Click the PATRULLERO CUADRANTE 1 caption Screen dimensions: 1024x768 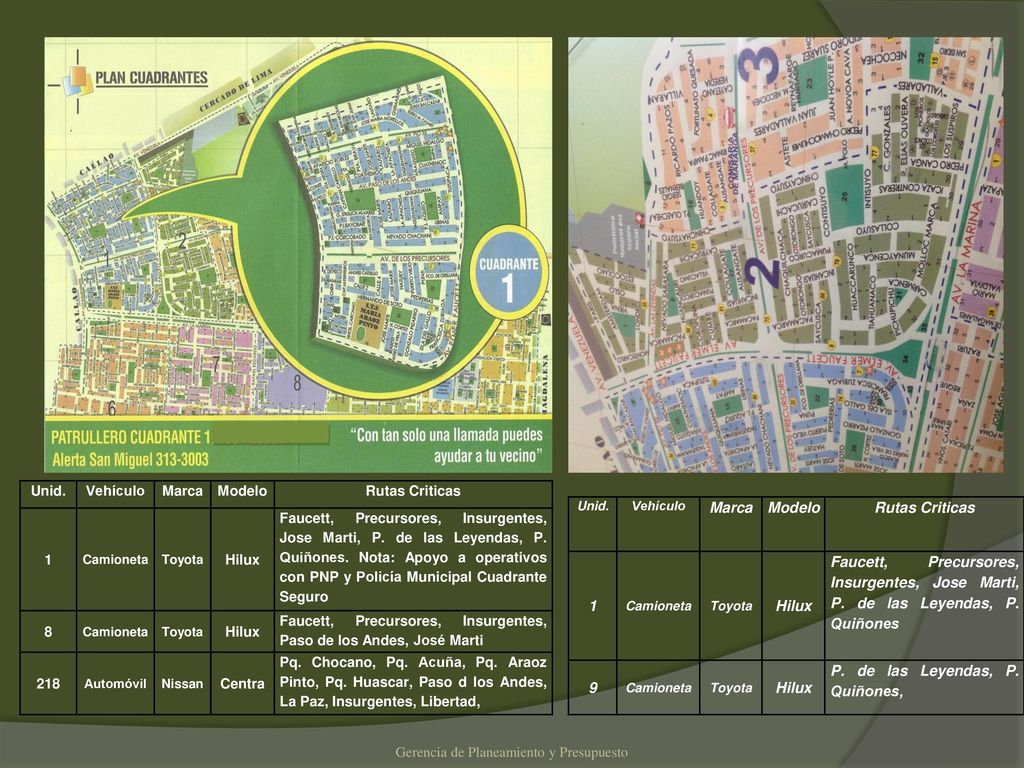coord(131,437)
